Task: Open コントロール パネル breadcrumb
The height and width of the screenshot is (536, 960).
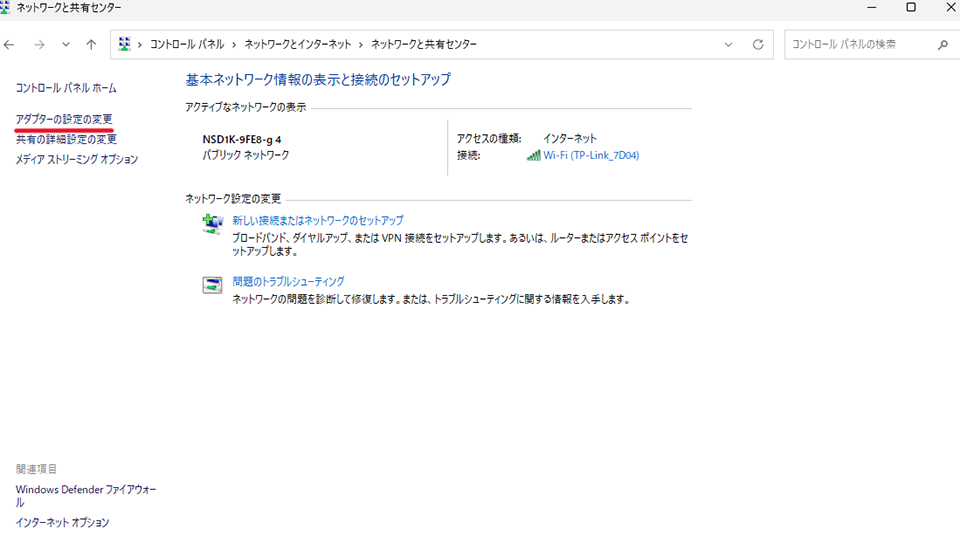Action: pyautogui.click(x=187, y=44)
